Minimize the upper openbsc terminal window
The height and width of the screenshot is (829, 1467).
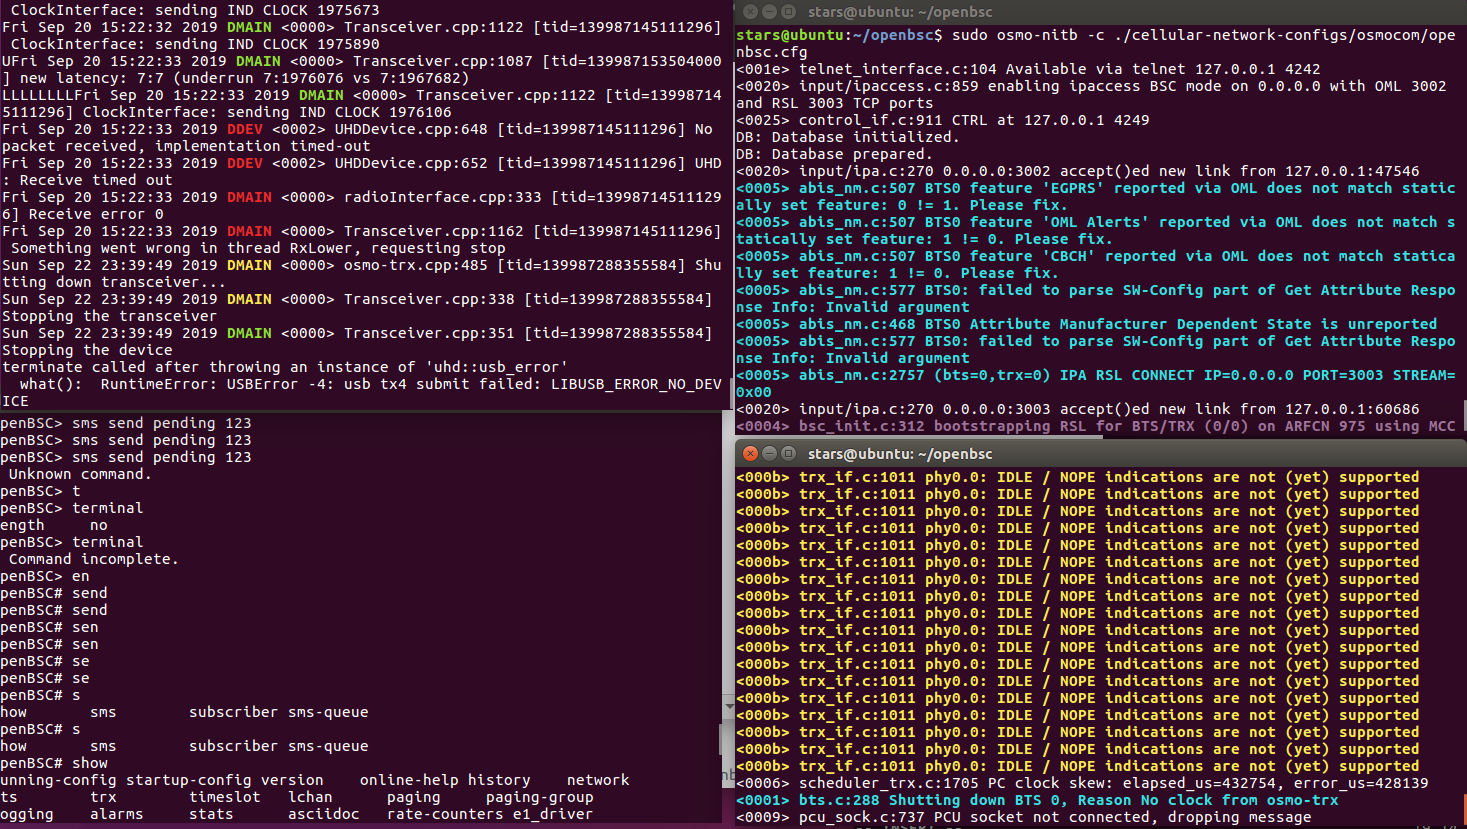(x=769, y=12)
